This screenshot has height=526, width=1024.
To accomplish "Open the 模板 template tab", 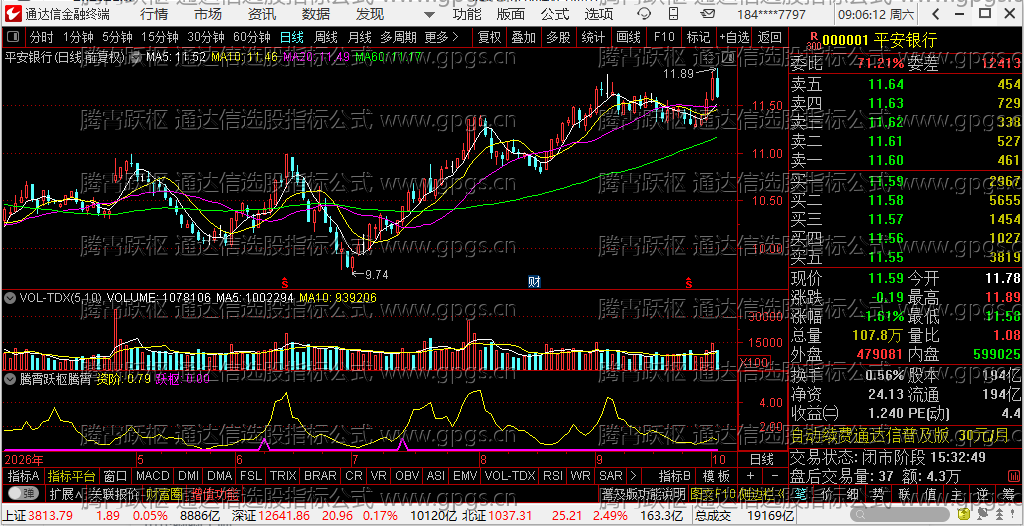I will 716,476.
